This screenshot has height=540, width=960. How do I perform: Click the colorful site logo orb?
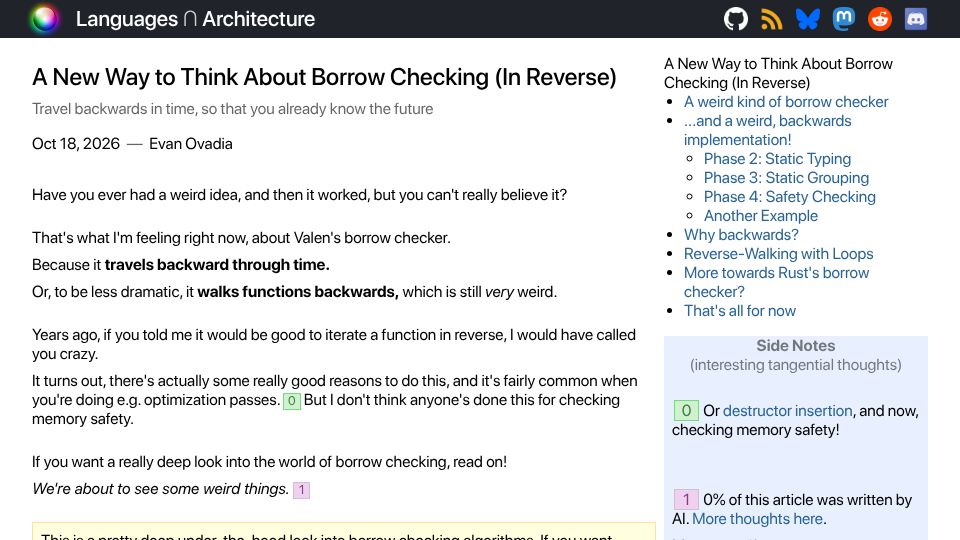click(x=44, y=19)
